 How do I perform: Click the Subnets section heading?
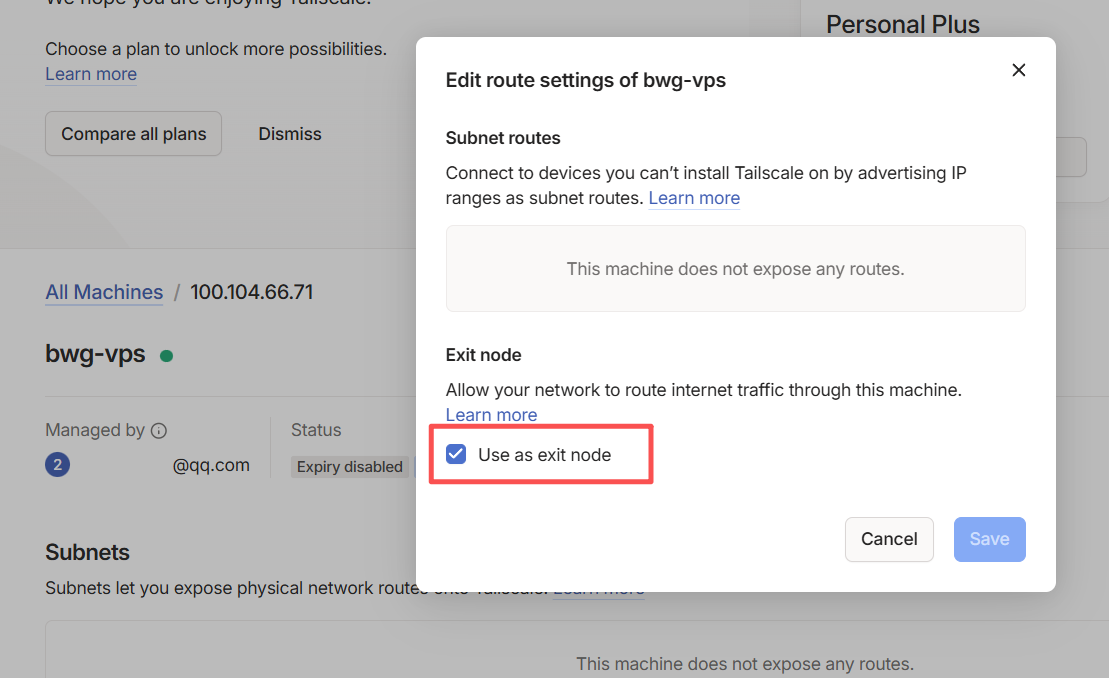(88, 552)
